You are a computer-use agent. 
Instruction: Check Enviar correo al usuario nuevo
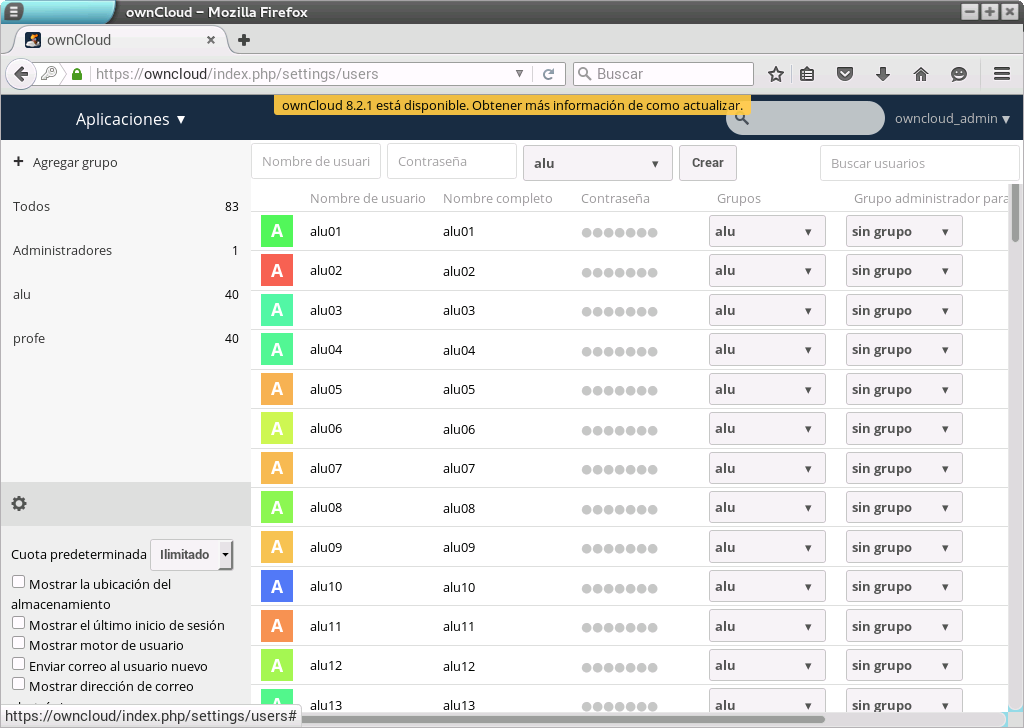point(18,664)
